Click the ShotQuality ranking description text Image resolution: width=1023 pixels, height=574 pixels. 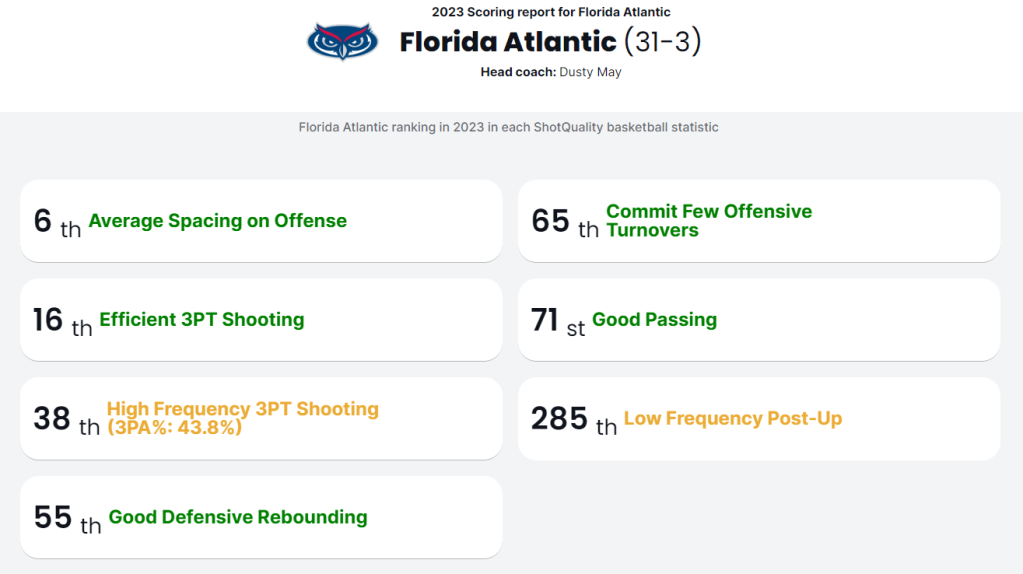coord(508,127)
